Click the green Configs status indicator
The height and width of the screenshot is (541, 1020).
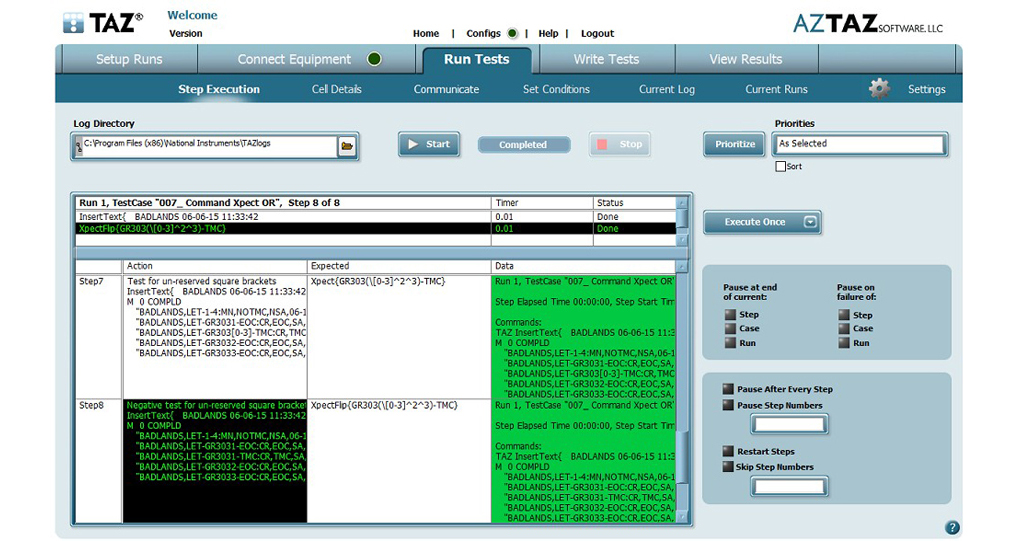[513, 33]
